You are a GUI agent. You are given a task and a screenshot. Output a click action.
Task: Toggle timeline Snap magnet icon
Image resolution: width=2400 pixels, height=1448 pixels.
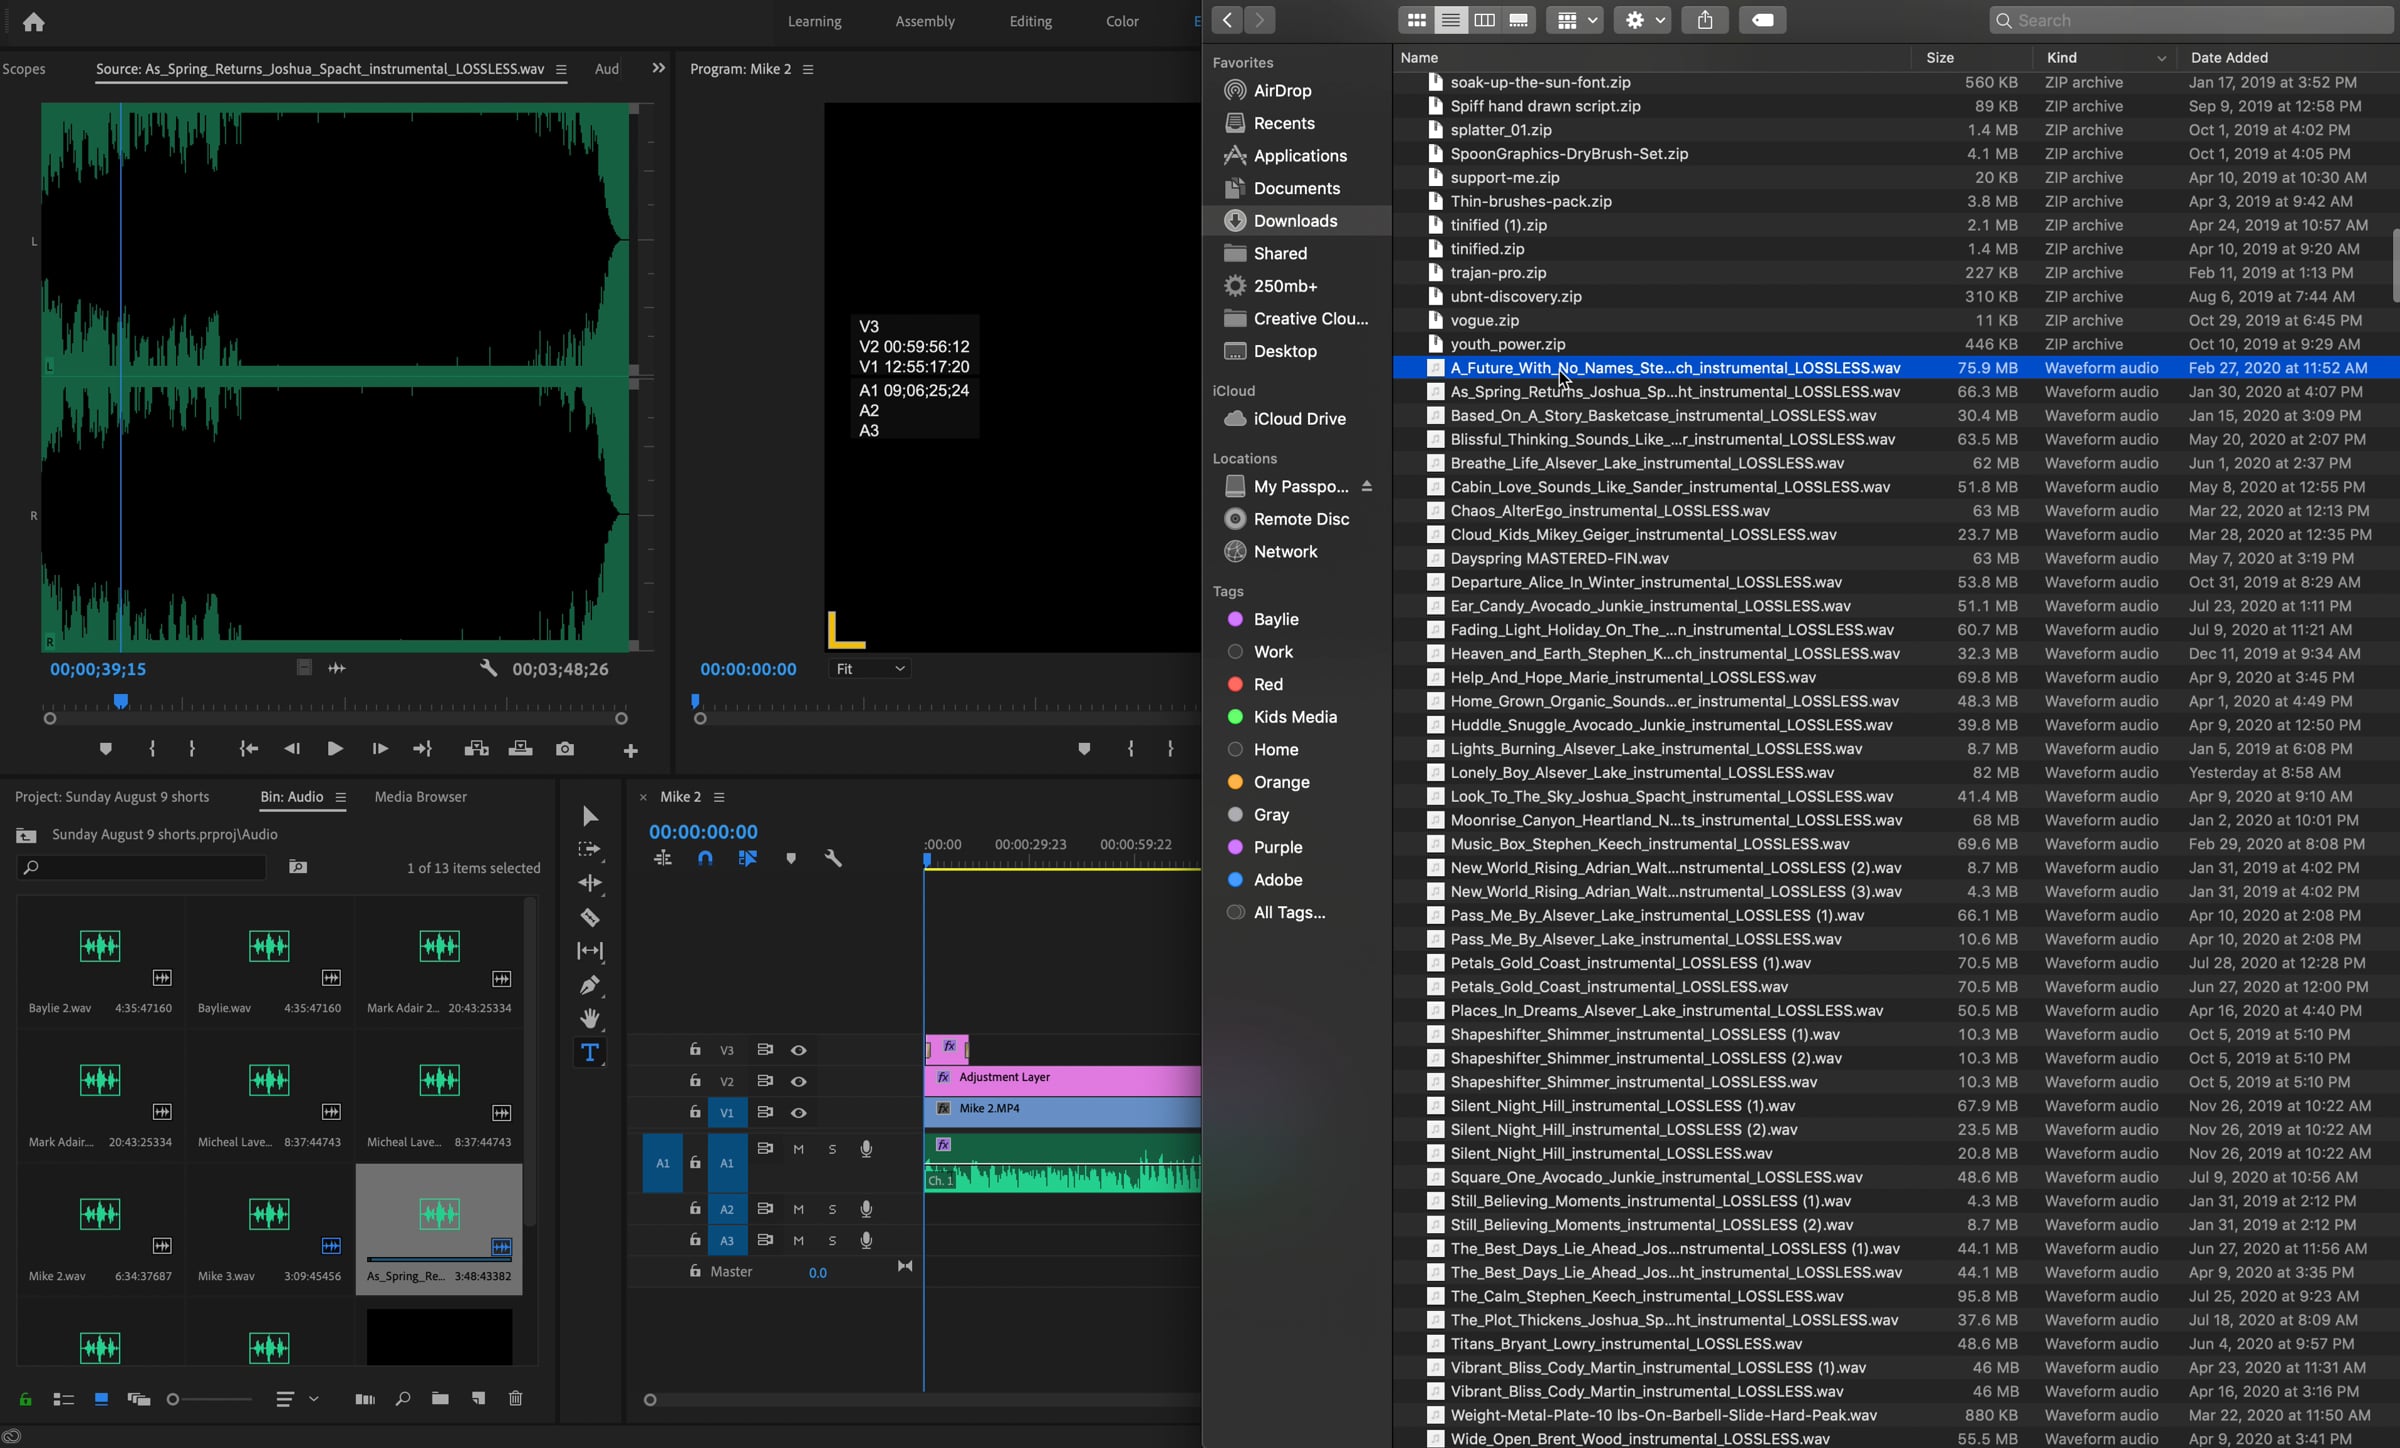705,858
